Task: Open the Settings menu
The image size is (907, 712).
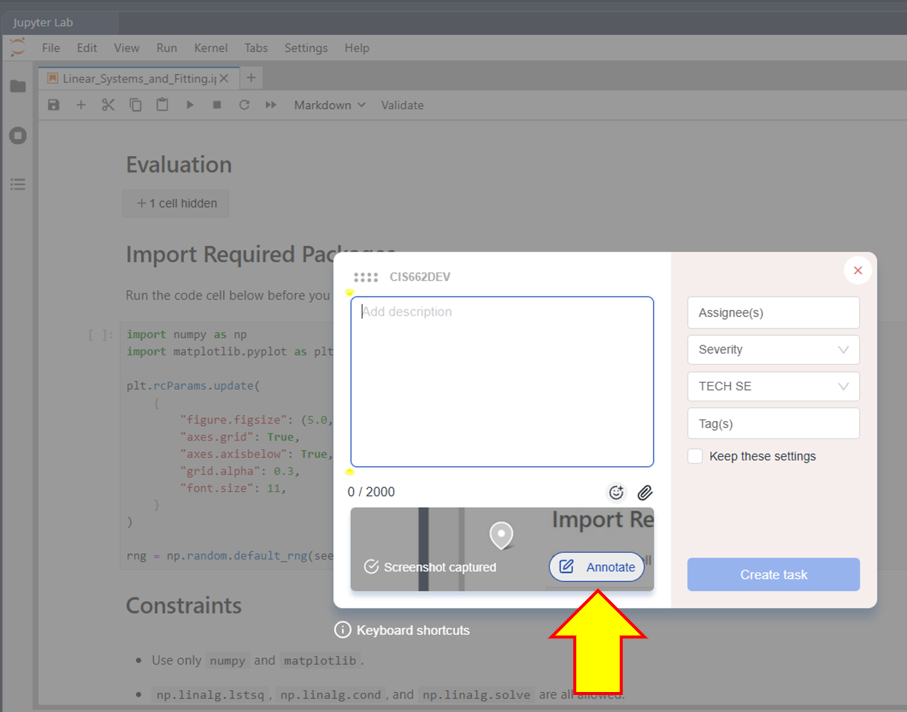Action: pyautogui.click(x=306, y=48)
